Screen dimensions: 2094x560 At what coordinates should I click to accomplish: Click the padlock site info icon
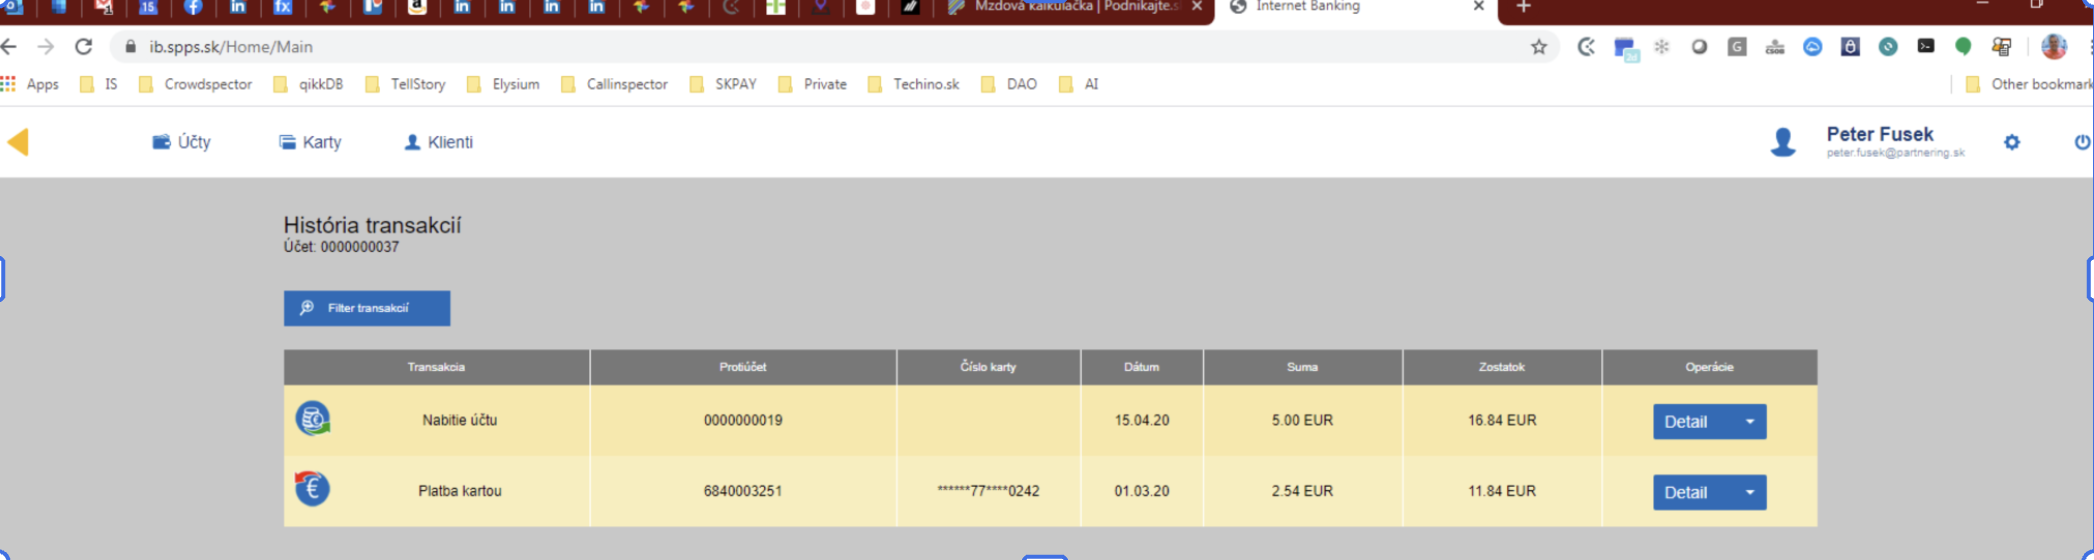(130, 47)
